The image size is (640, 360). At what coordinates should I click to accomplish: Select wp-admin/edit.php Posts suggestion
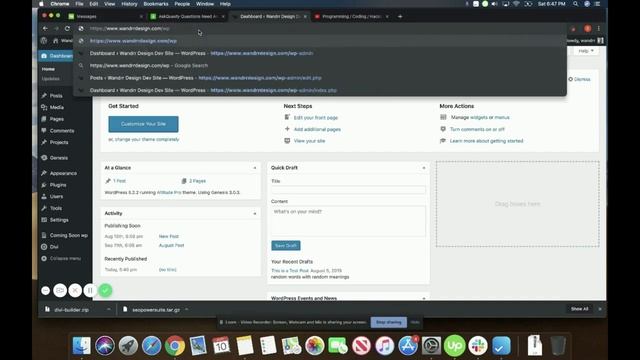pyautogui.click(x=320, y=78)
